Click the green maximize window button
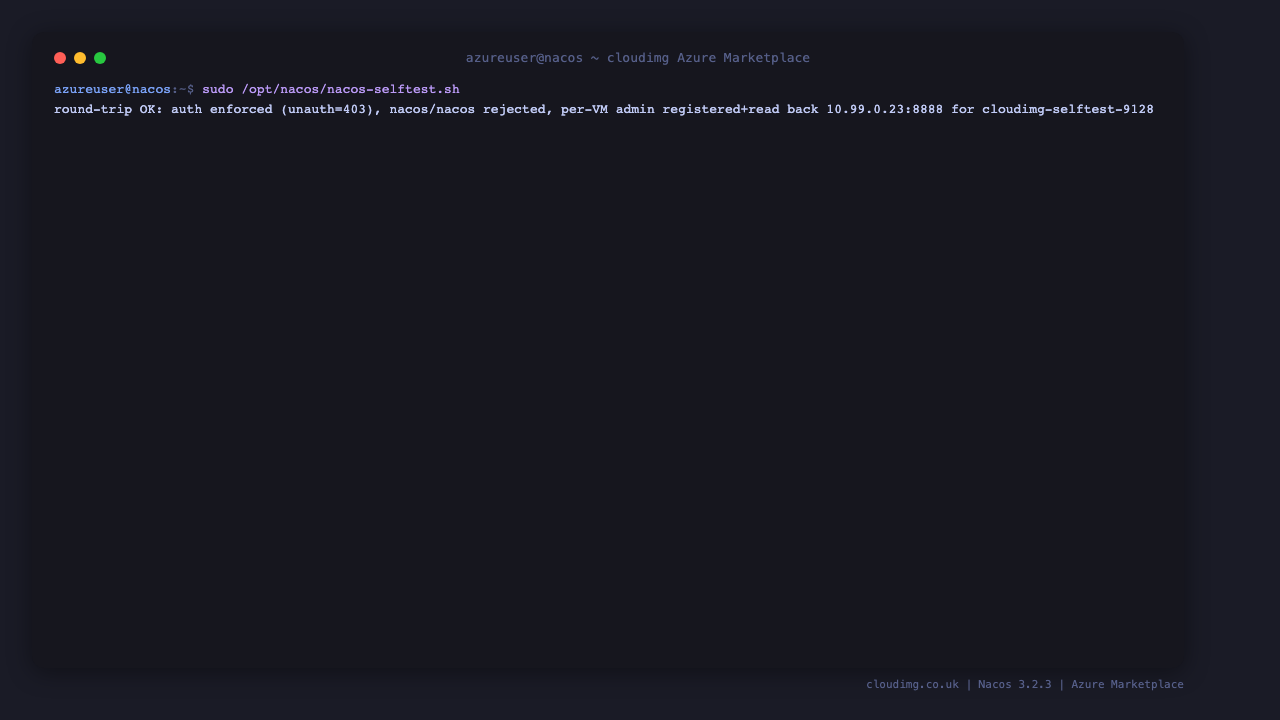This screenshot has height=720, width=1280. 100,58
